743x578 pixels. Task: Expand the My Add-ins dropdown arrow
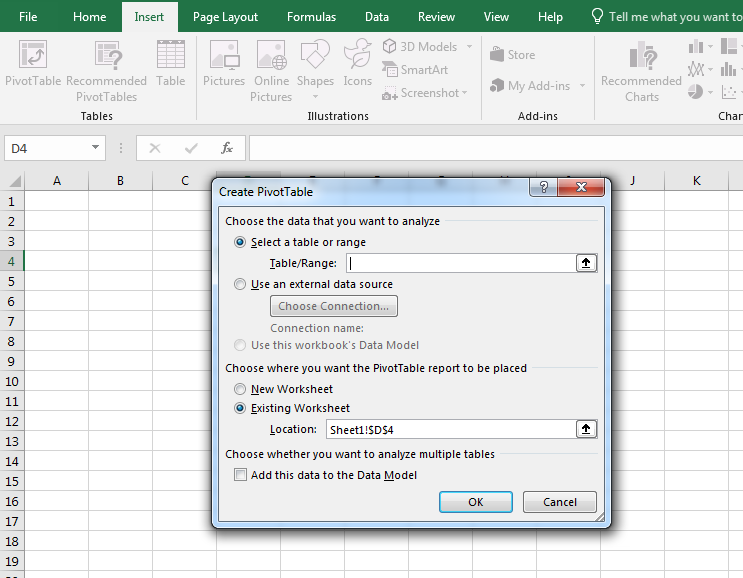582,86
